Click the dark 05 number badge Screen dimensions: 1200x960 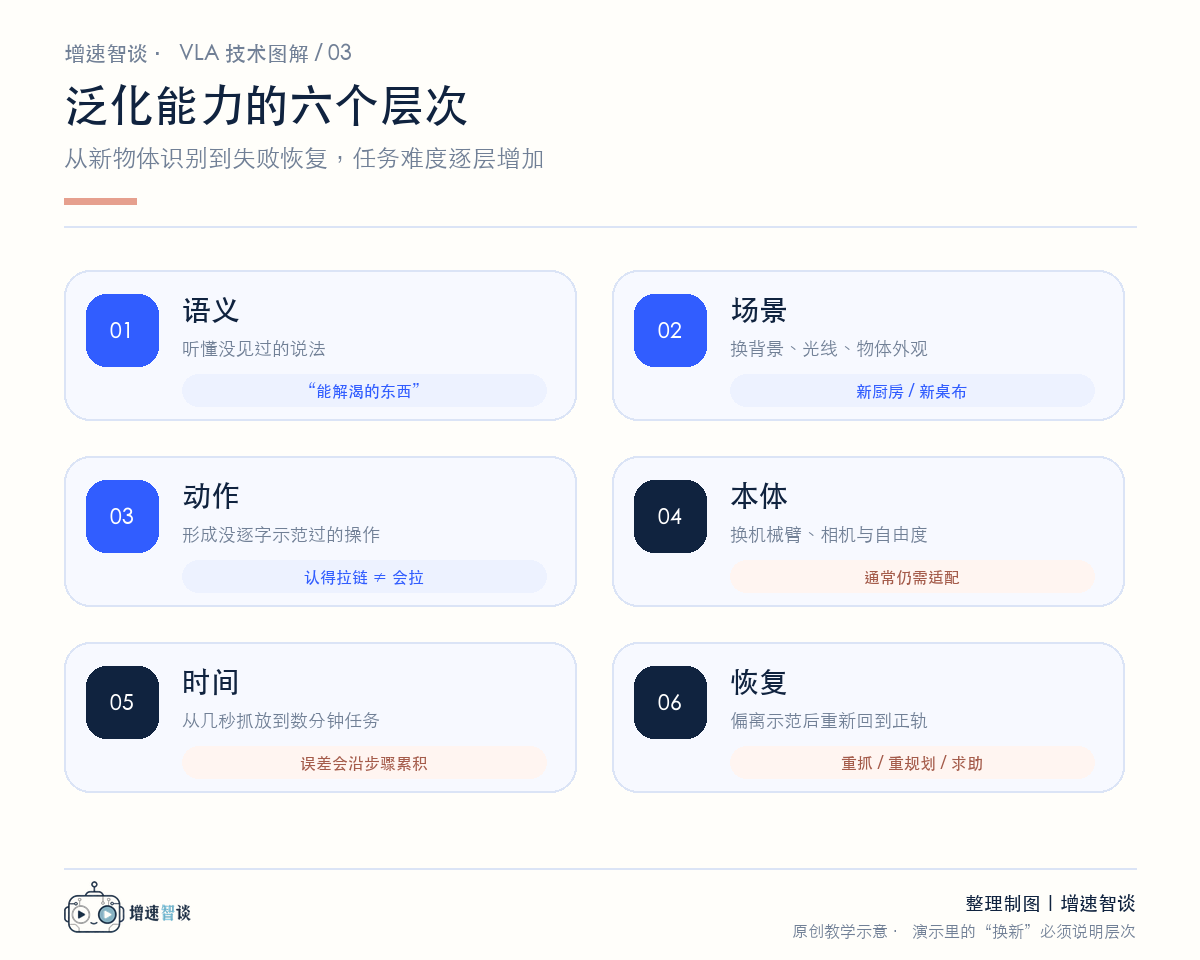(x=122, y=702)
